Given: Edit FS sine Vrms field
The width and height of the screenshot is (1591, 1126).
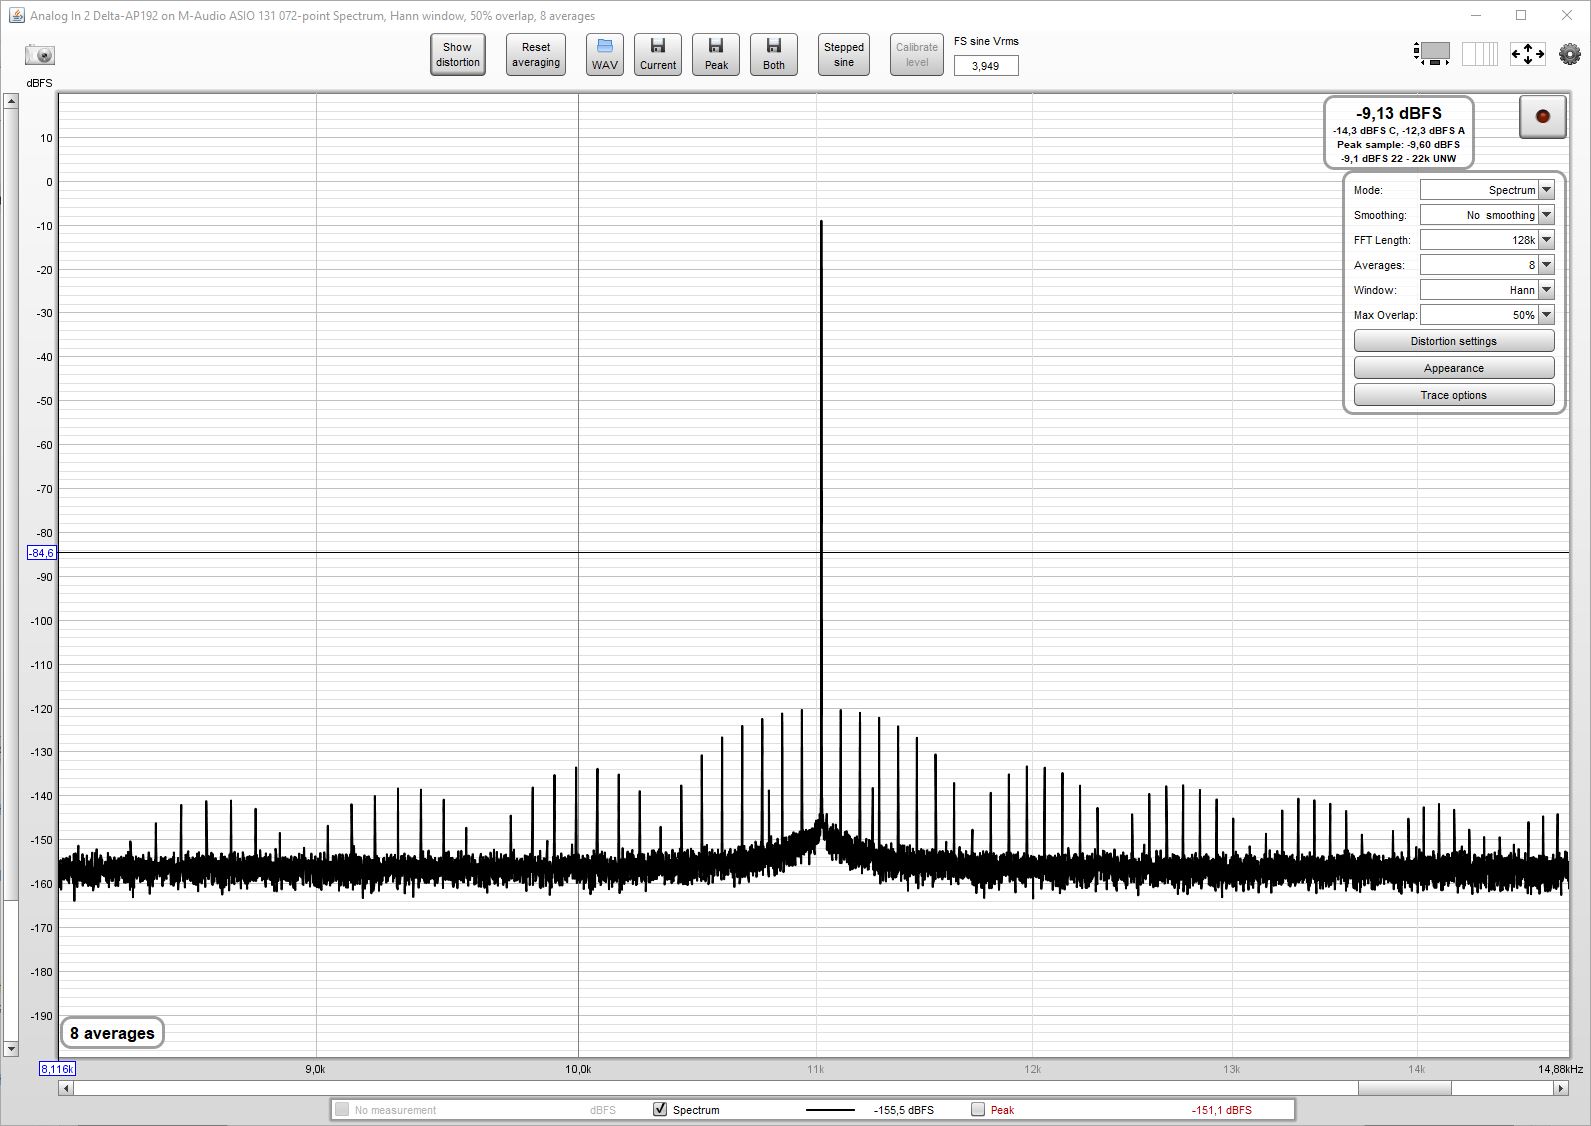Looking at the screenshot, I should click(986, 66).
